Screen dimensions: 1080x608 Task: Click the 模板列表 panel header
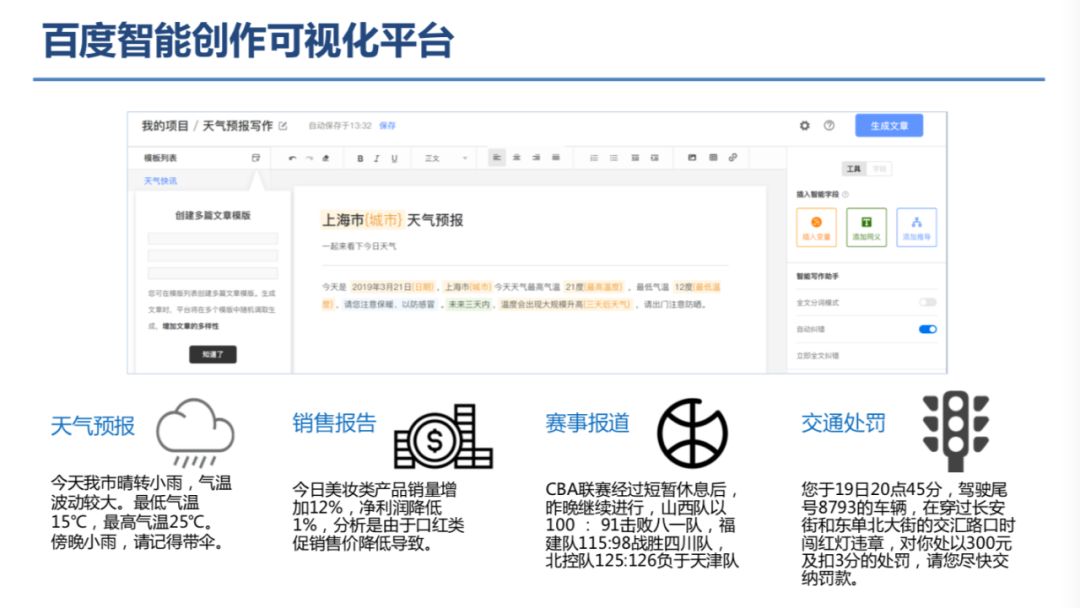tap(160, 158)
